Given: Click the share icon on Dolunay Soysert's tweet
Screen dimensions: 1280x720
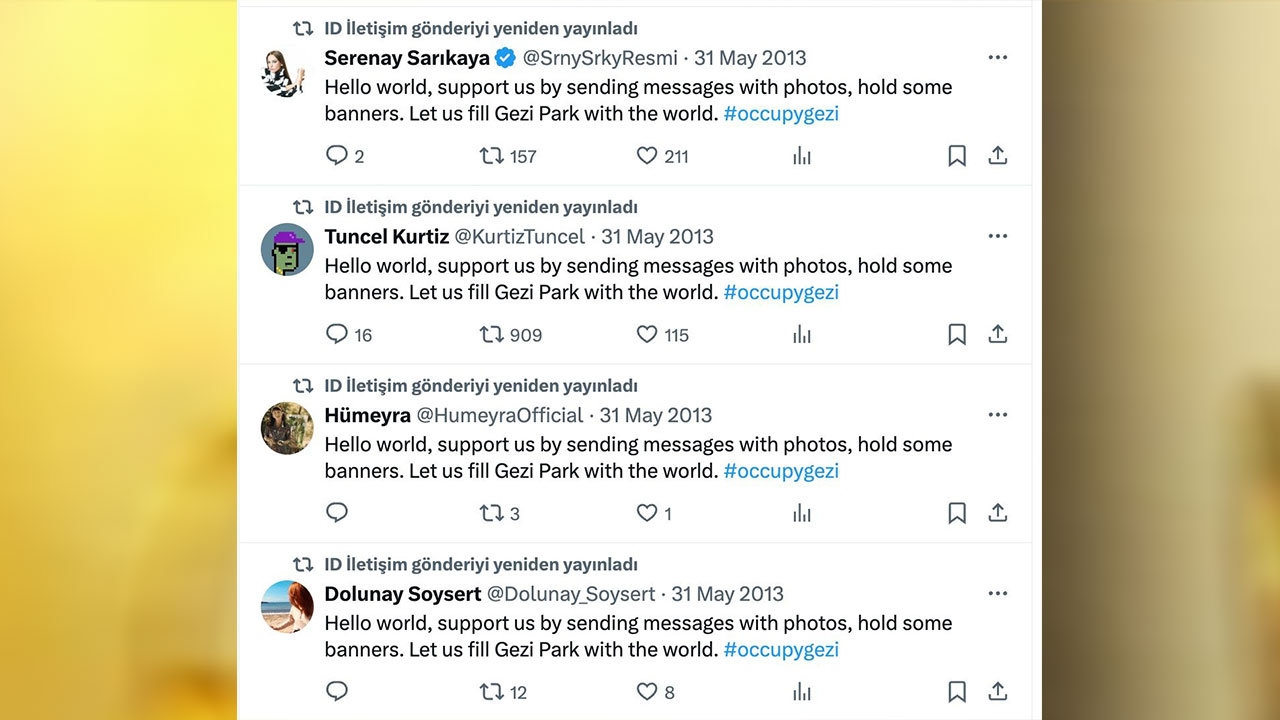Looking at the screenshot, I should (x=997, y=691).
